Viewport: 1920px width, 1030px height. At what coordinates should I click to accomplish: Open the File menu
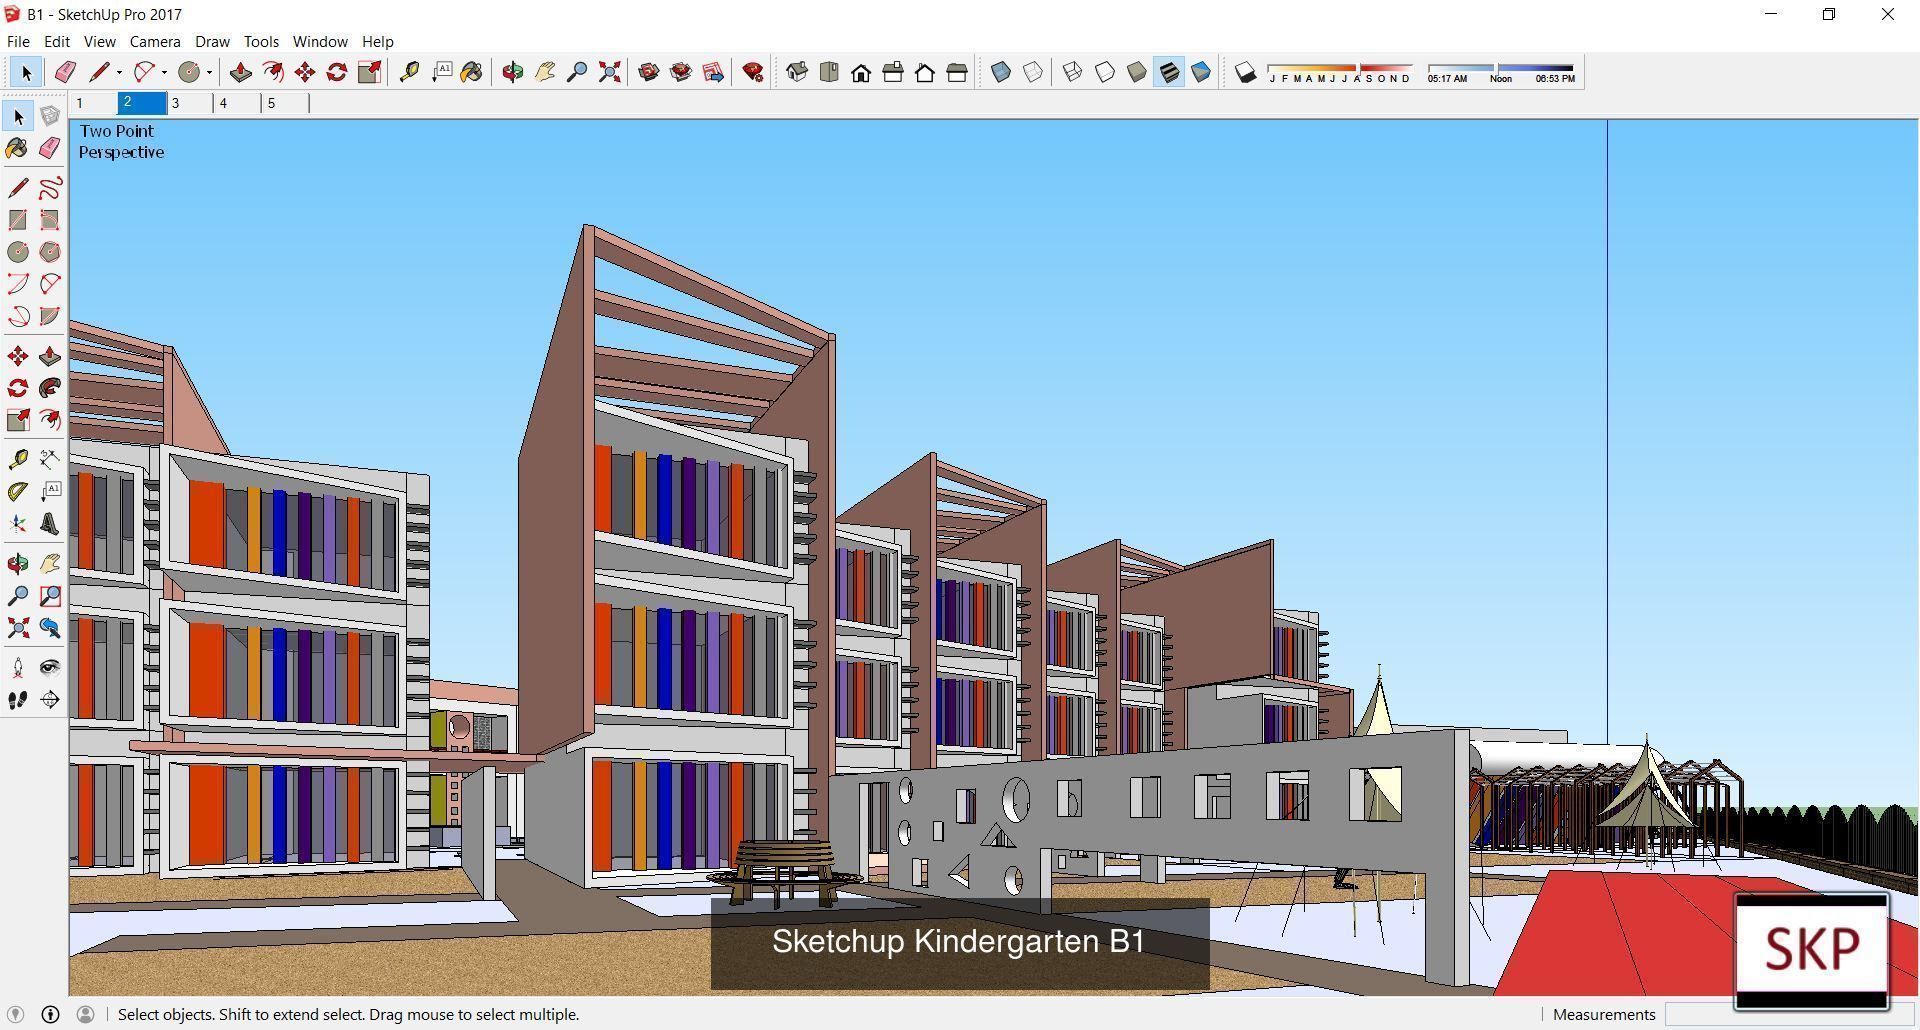point(18,41)
